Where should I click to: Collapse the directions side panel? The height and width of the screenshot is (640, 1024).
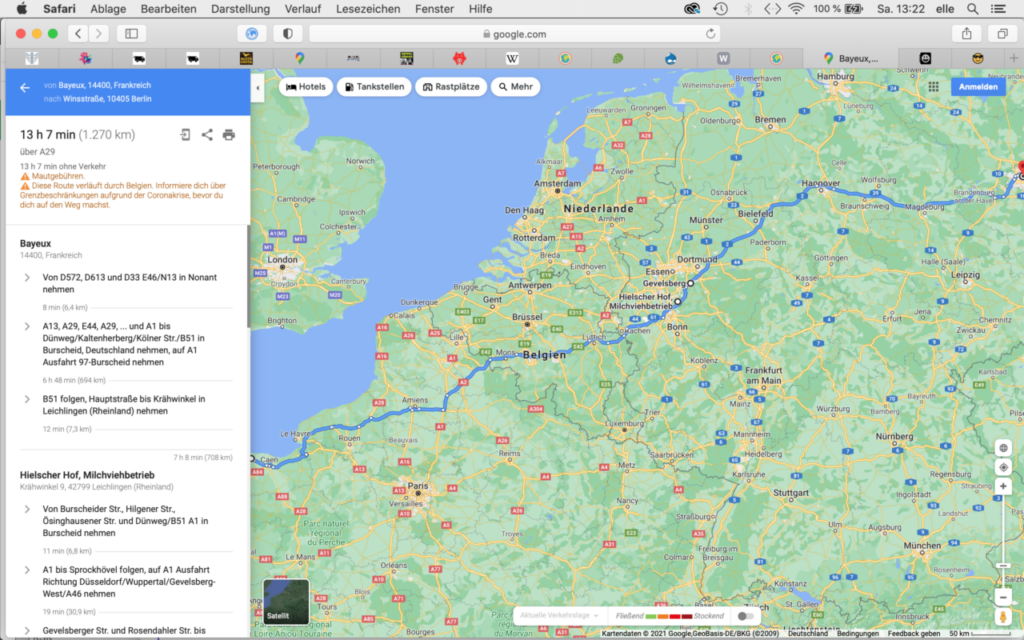(257, 88)
